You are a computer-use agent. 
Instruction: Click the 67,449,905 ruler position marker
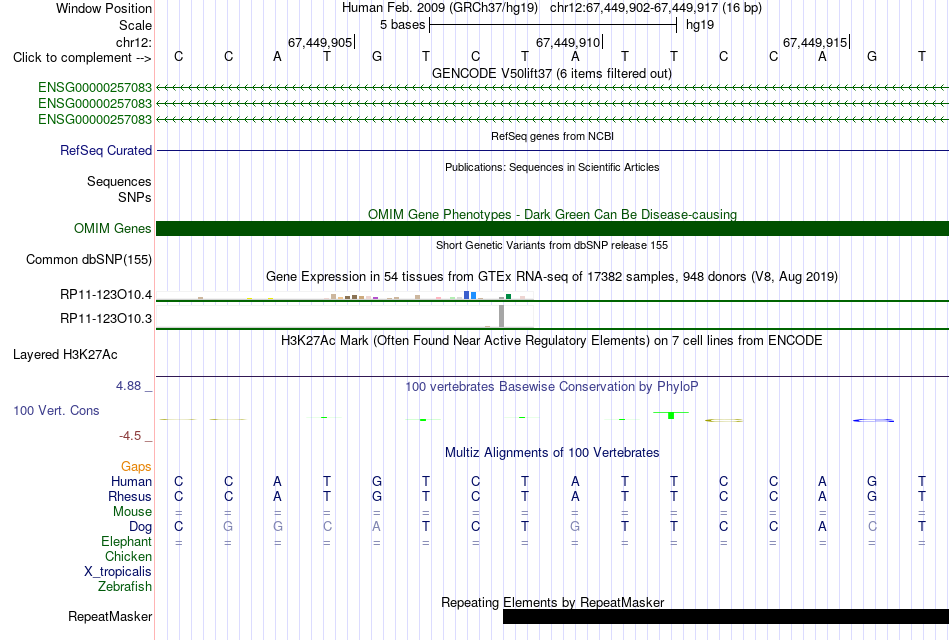[321, 42]
